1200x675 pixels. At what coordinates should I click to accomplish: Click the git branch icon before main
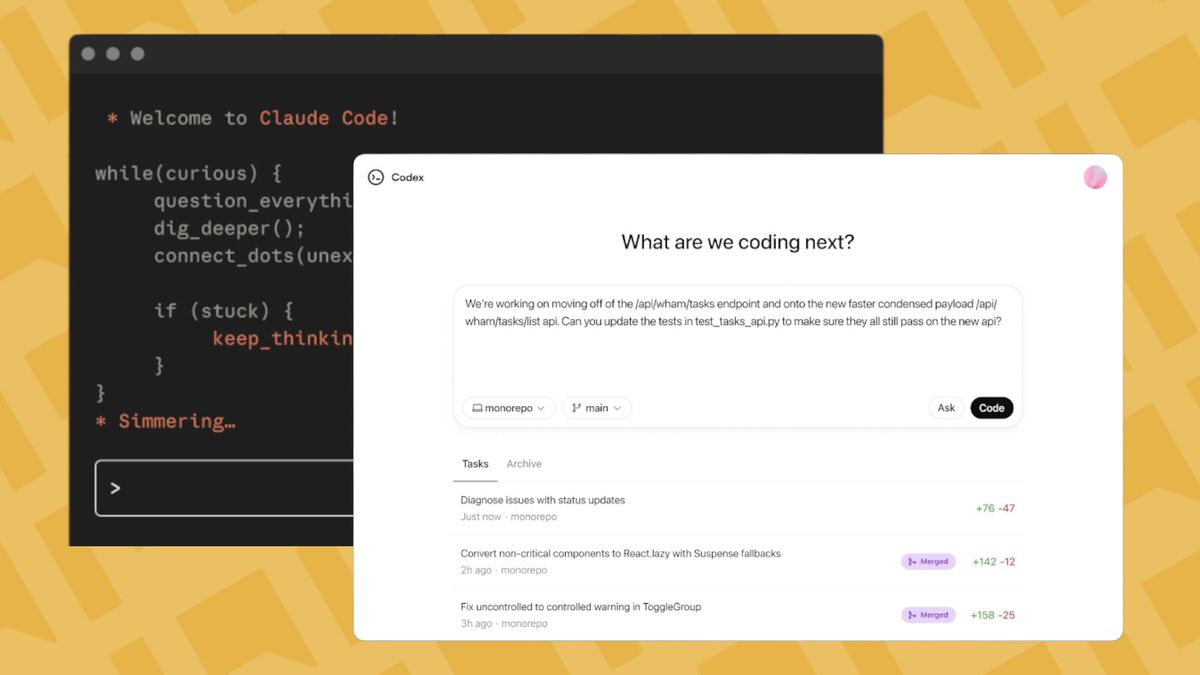click(575, 407)
